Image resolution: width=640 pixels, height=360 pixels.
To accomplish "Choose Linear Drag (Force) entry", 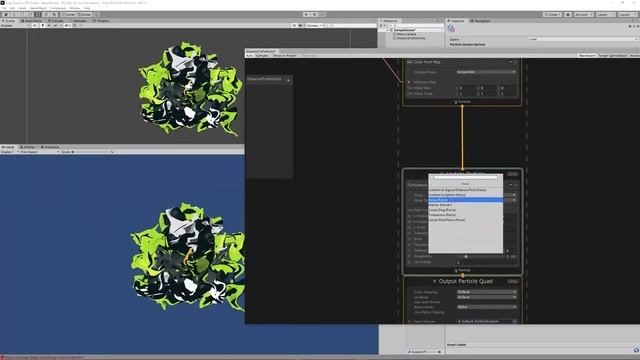I will (x=465, y=210).
